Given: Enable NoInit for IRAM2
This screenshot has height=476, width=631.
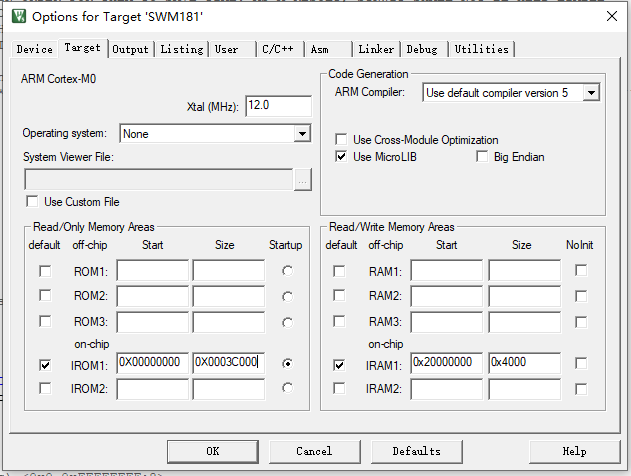Looking at the screenshot, I should tap(581, 389).
